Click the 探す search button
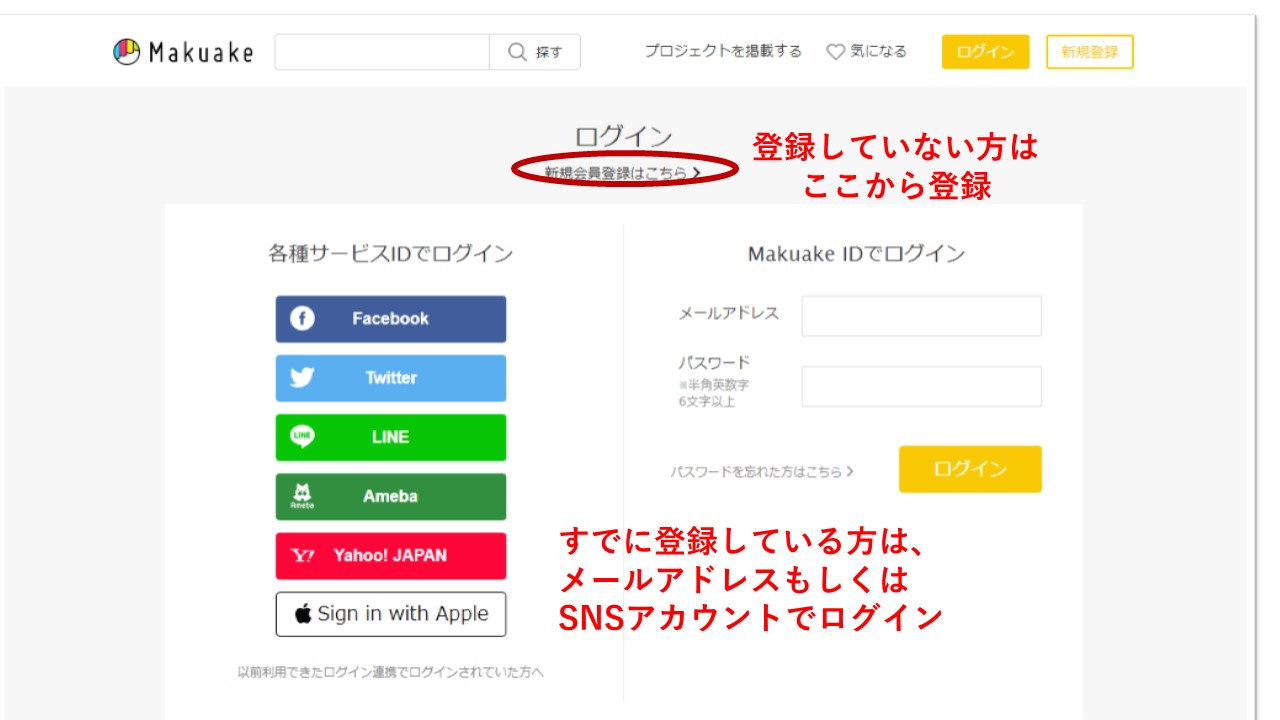Viewport: 1280px width, 720px height. 535,52
